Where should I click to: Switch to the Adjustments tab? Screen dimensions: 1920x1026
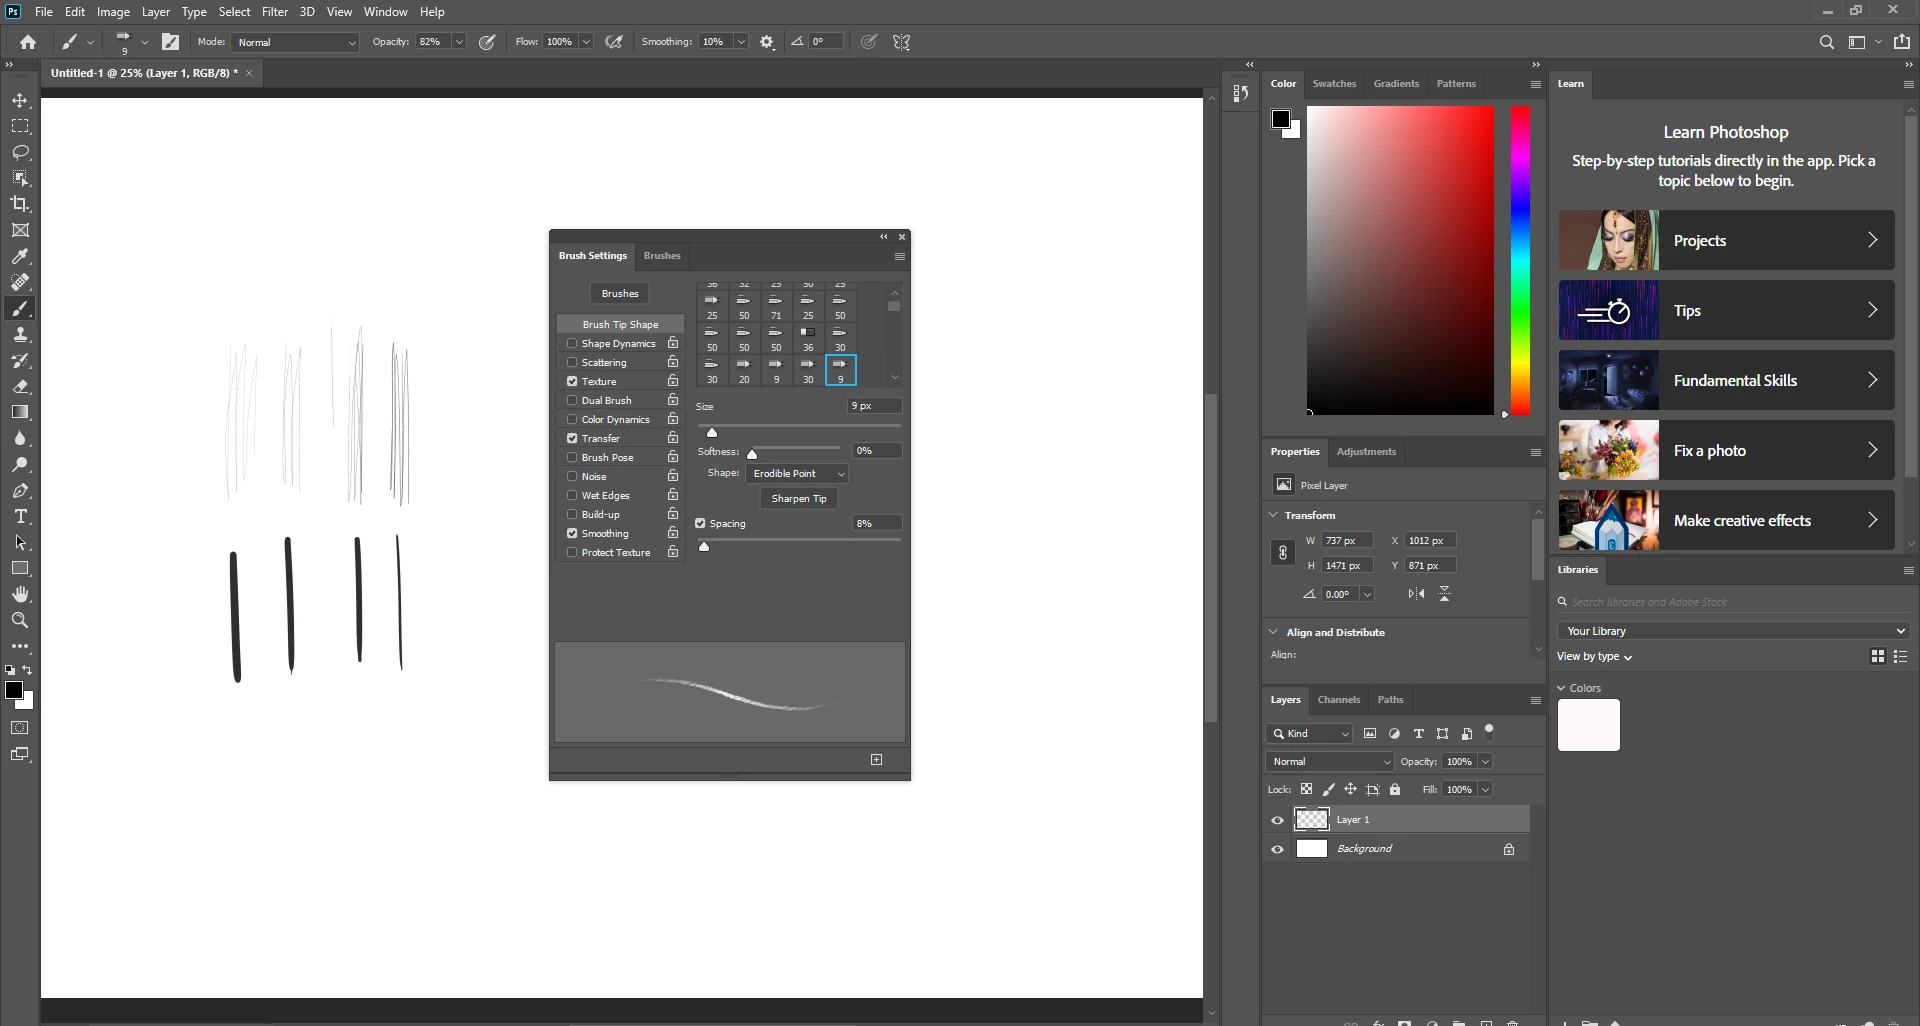pos(1366,452)
